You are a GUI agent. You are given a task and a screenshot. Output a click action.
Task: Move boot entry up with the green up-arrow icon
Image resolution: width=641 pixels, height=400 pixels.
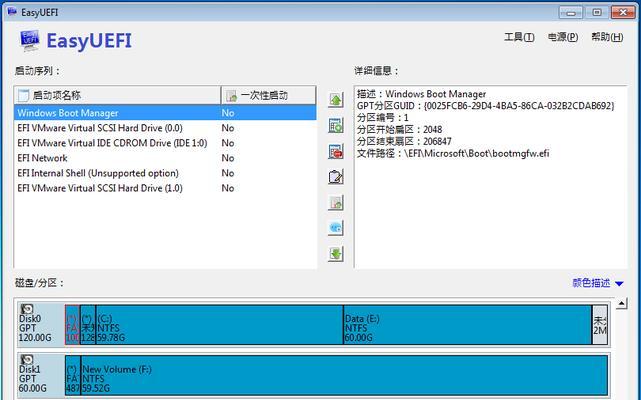(336, 100)
